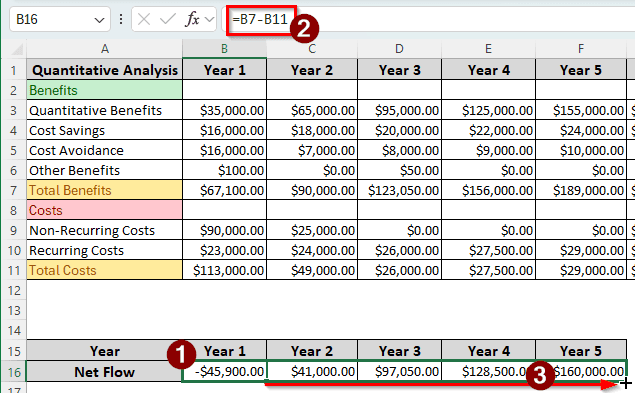Select row 11 header

pos(14,270)
